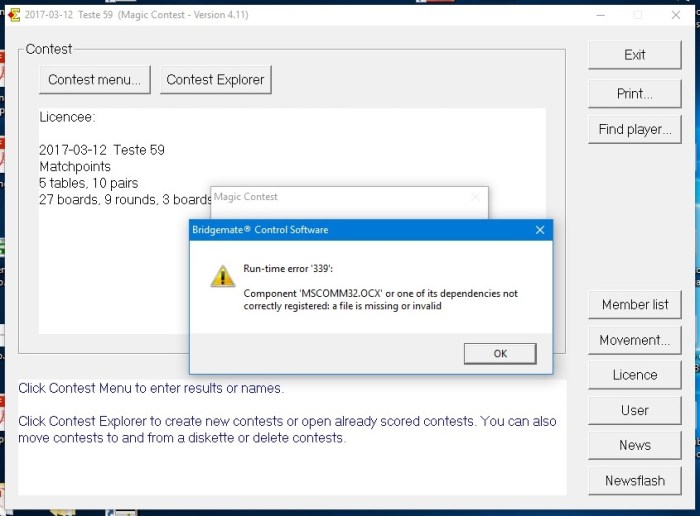Close the small Magic Contest popup

pos(475,197)
